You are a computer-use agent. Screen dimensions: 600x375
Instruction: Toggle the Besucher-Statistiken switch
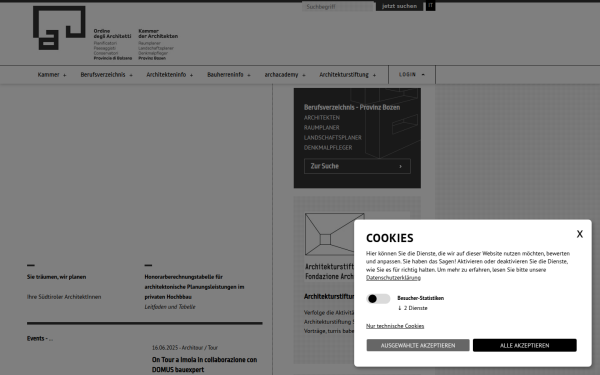click(378, 298)
